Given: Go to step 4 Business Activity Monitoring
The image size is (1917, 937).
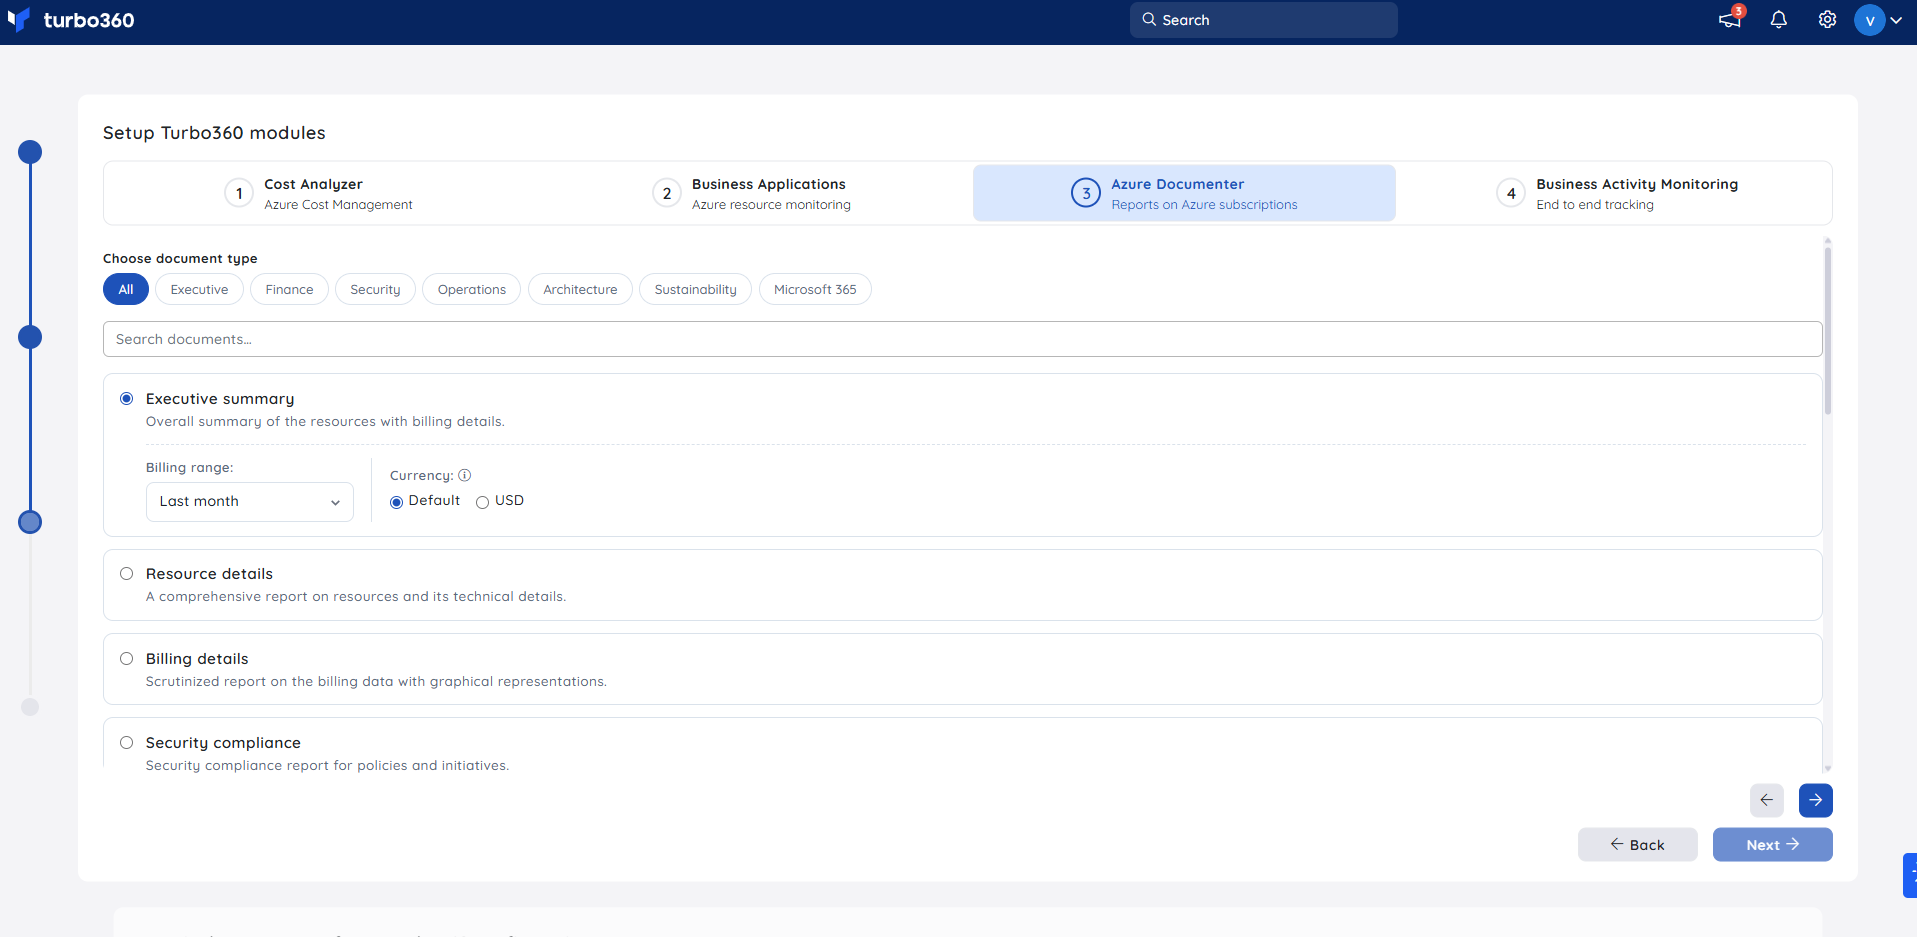Looking at the screenshot, I should (x=1617, y=194).
